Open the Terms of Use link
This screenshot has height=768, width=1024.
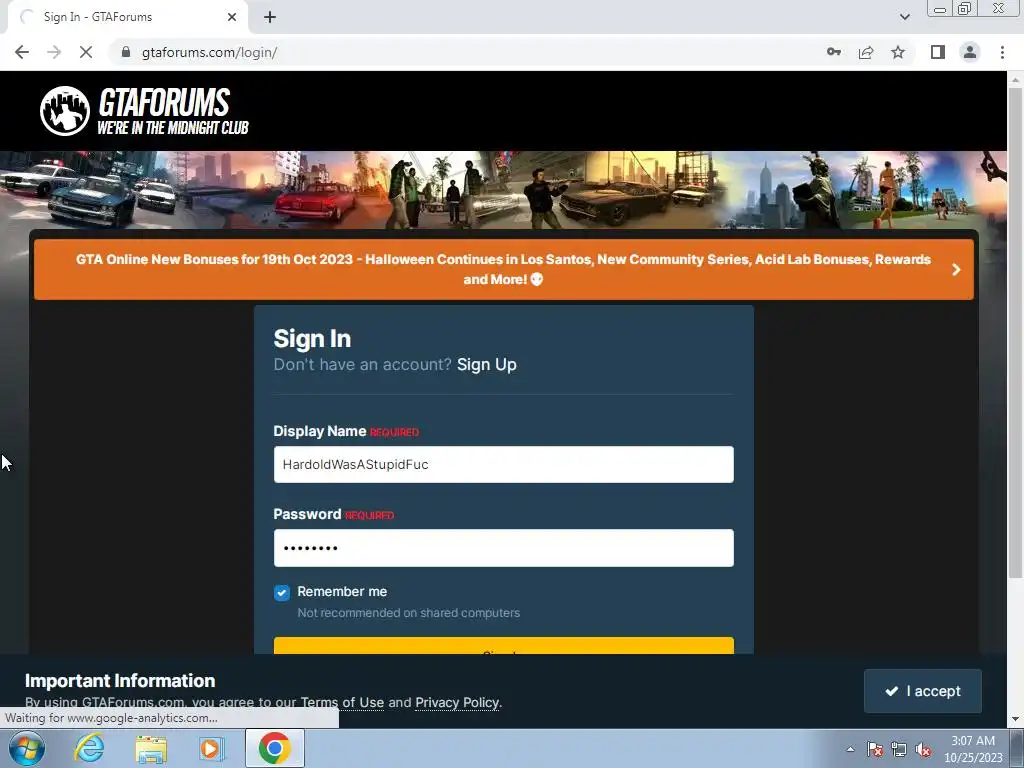[x=342, y=703]
